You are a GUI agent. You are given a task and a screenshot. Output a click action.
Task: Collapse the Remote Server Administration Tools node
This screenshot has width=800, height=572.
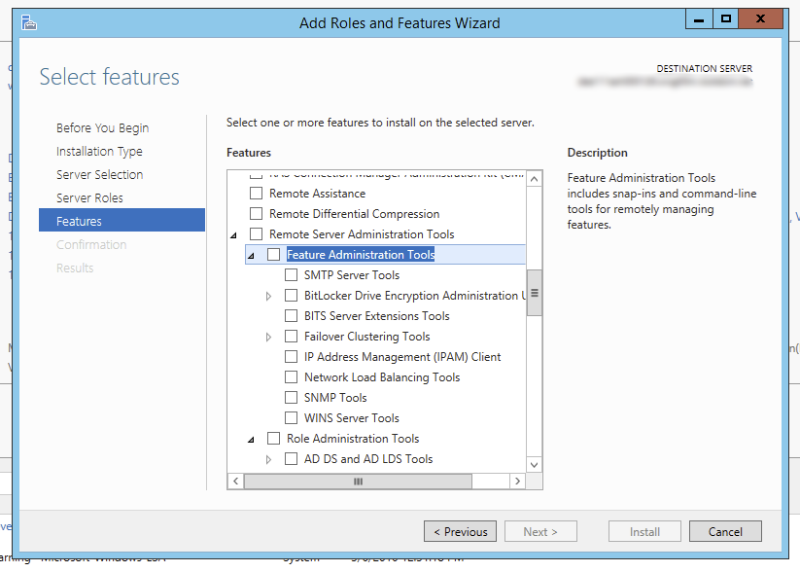pos(235,235)
